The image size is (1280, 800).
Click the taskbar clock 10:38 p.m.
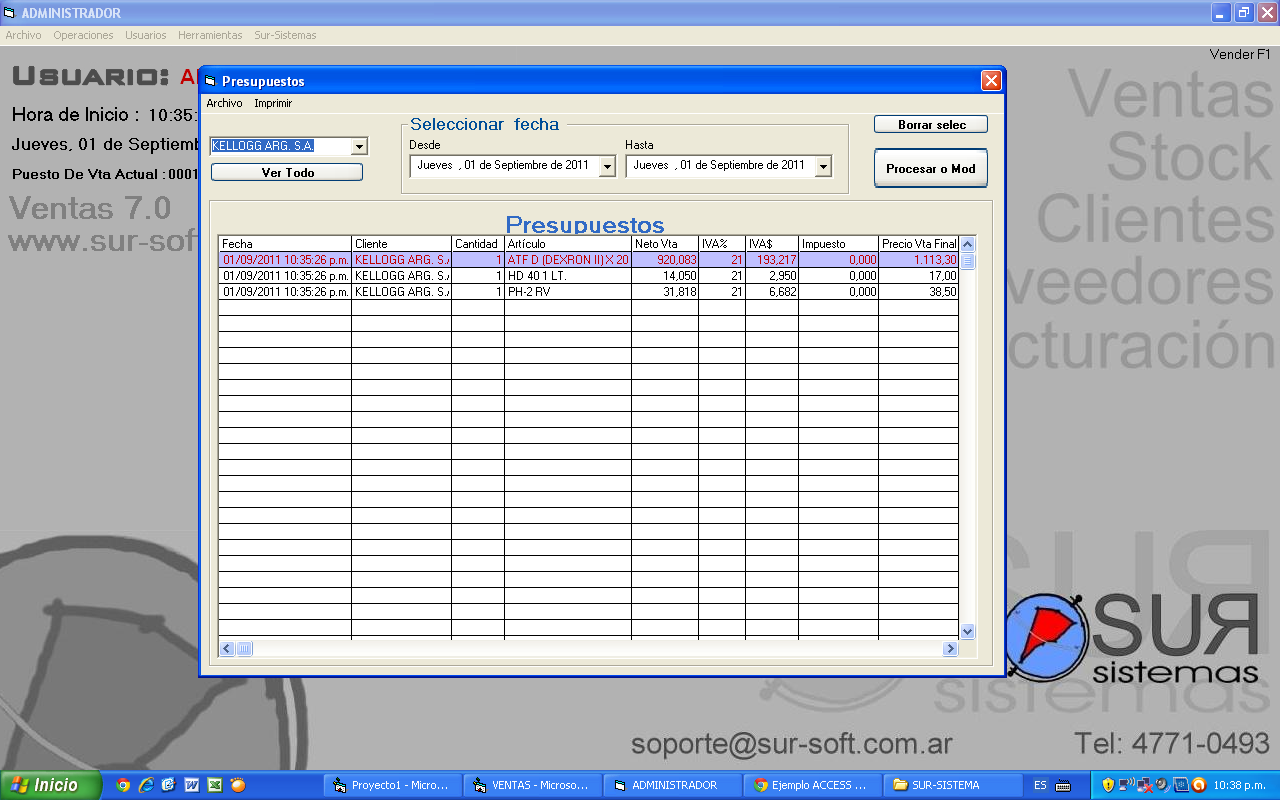[1239, 785]
